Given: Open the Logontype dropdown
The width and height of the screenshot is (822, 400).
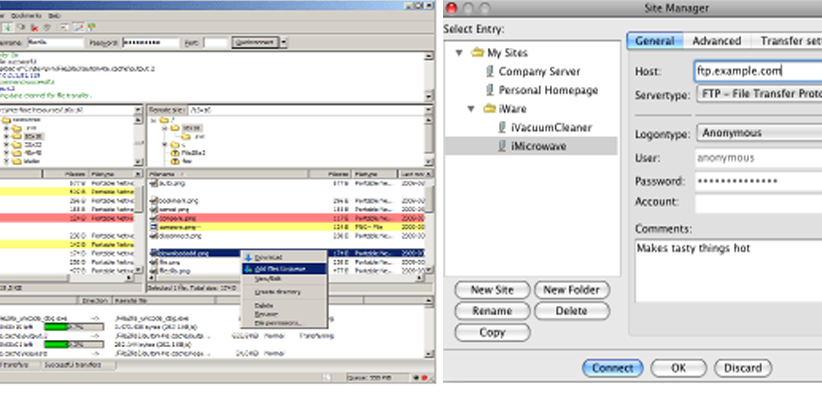Looking at the screenshot, I should click(x=758, y=133).
